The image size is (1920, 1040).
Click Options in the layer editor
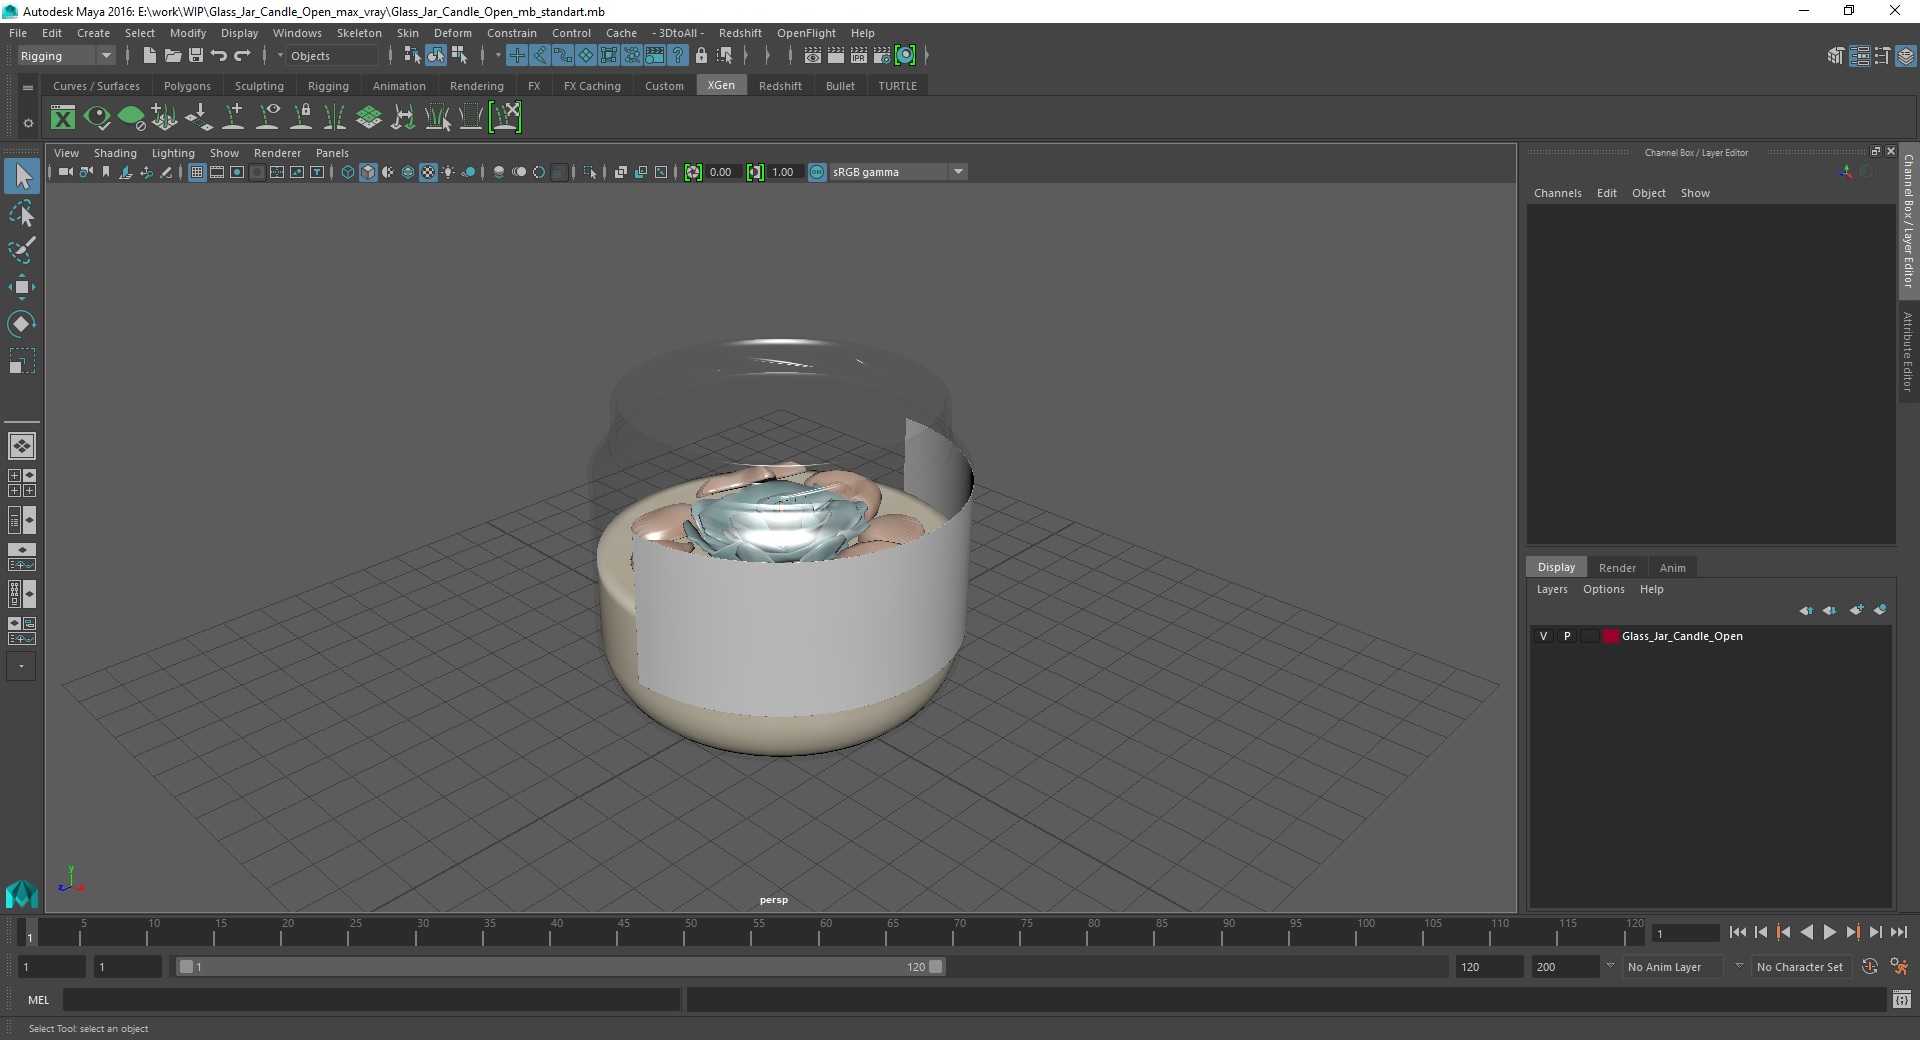tap(1603, 589)
